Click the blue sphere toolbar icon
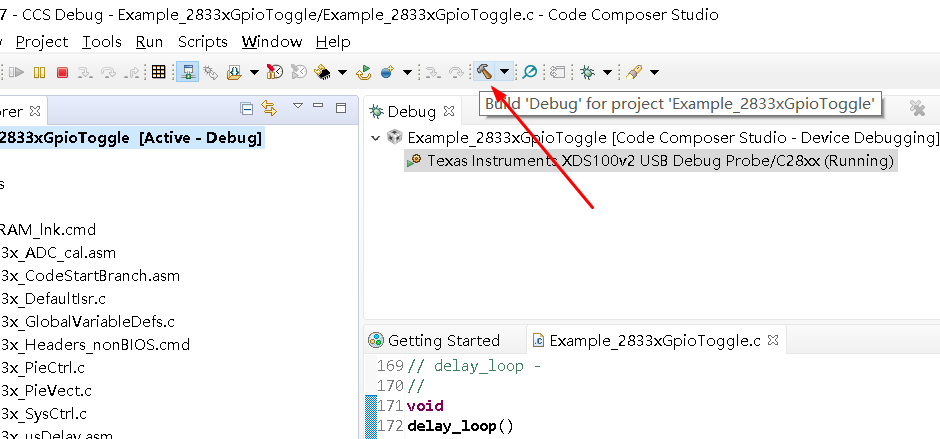This screenshot has width=940, height=439. pos(387,72)
